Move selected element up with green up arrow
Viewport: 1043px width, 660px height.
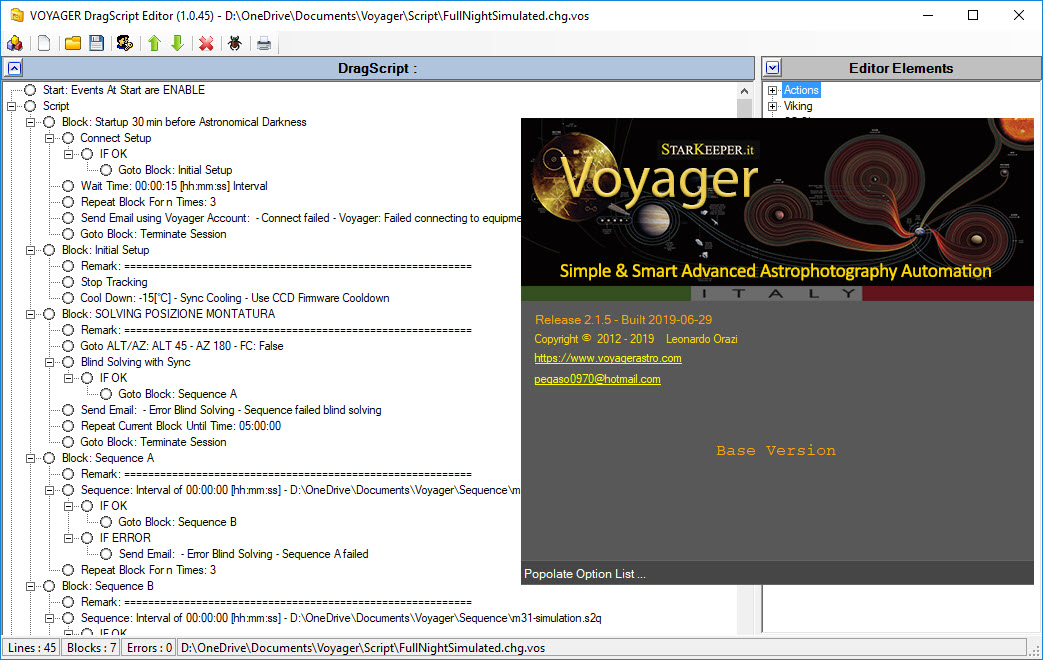(153, 43)
